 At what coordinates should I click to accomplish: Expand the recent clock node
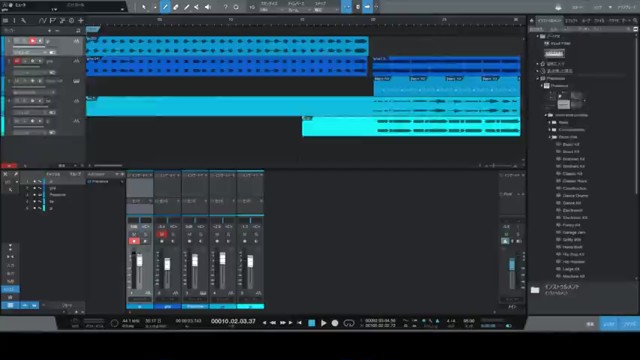pyautogui.click(x=538, y=71)
